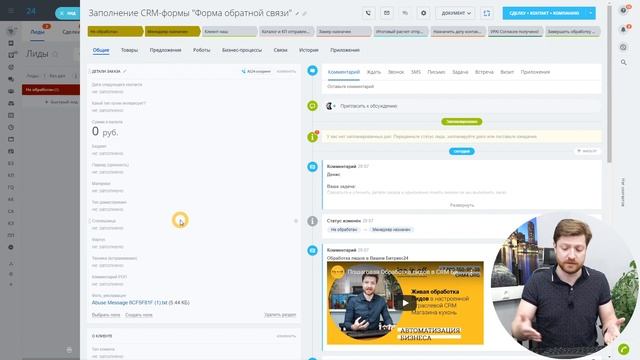Open the 'Документ' dropdown
This screenshot has width=640, height=360.
[456, 13]
